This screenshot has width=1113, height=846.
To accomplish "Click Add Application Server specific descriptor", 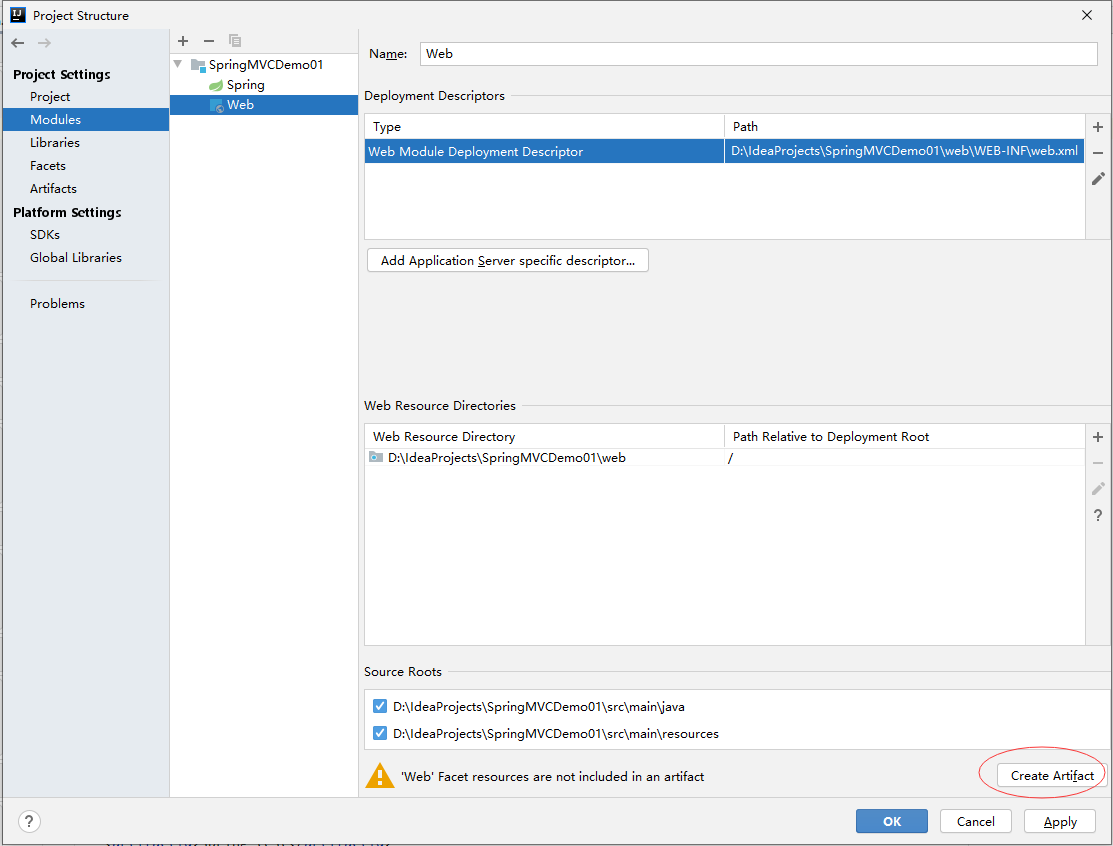I will coord(508,261).
